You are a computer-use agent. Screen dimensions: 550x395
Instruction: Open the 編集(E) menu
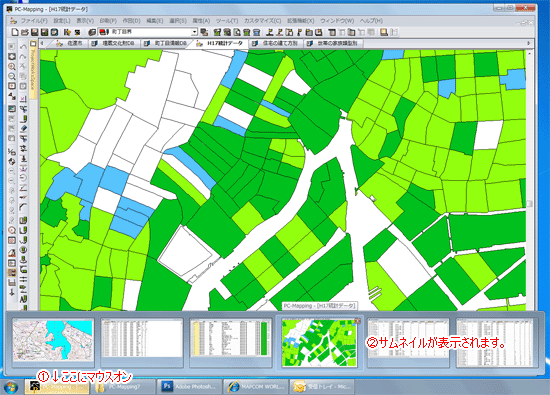(x=154, y=21)
